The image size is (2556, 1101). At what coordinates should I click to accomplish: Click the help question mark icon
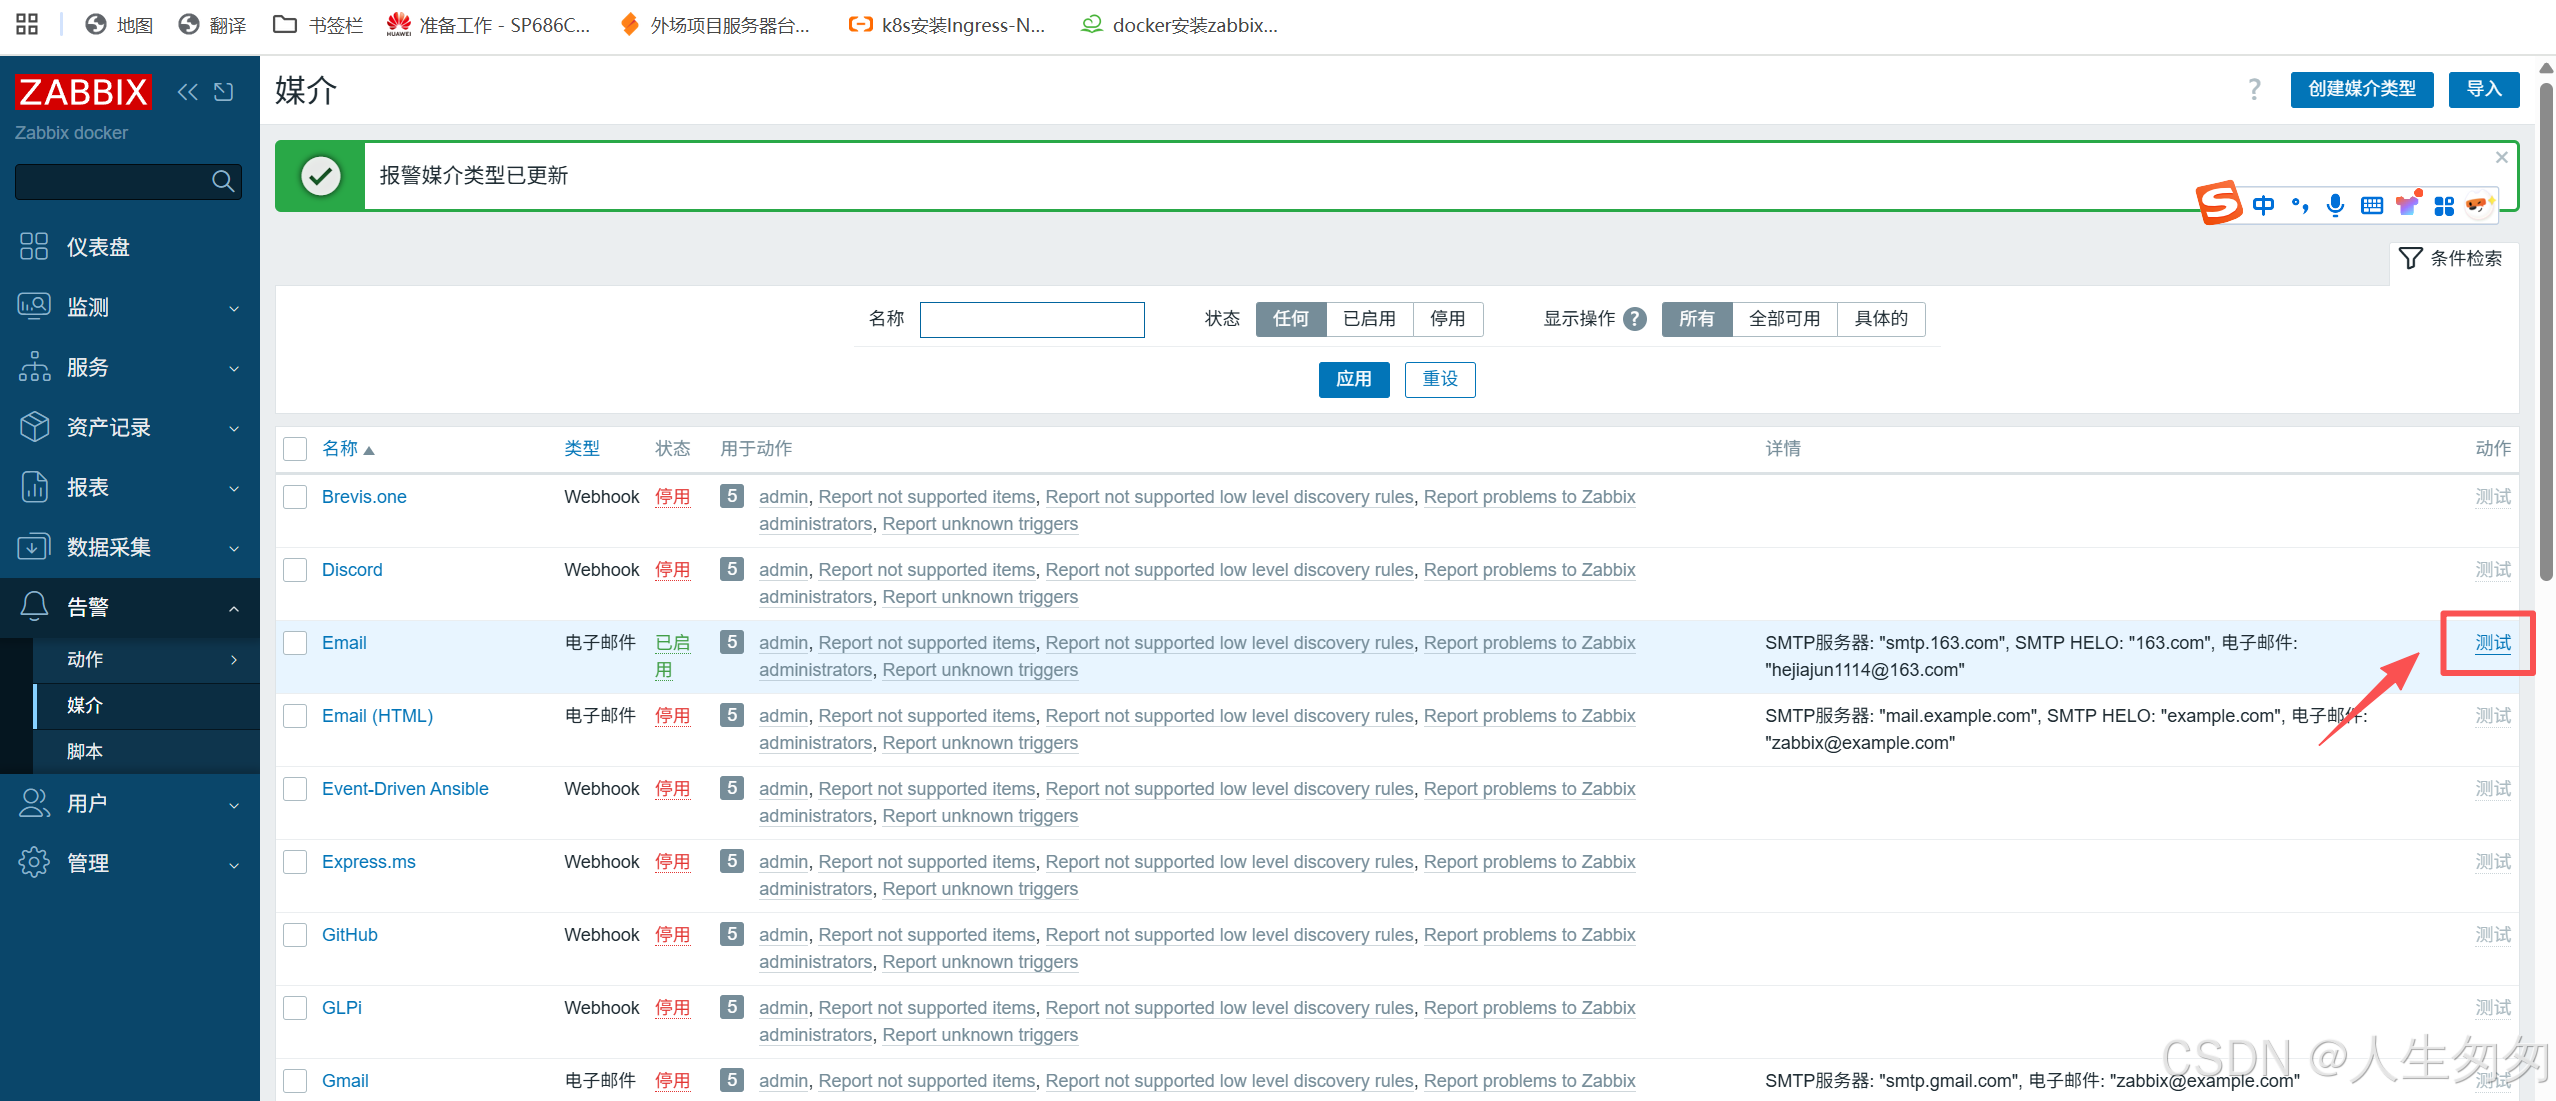click(2254, 89)
